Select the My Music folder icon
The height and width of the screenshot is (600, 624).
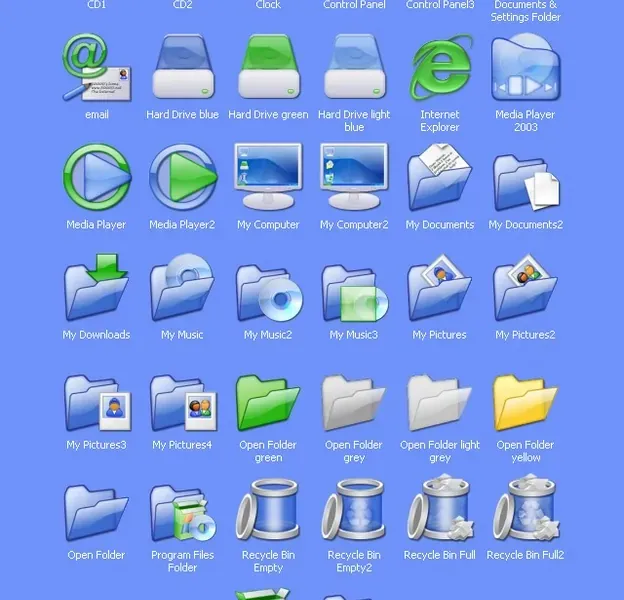tap(182, 287)
